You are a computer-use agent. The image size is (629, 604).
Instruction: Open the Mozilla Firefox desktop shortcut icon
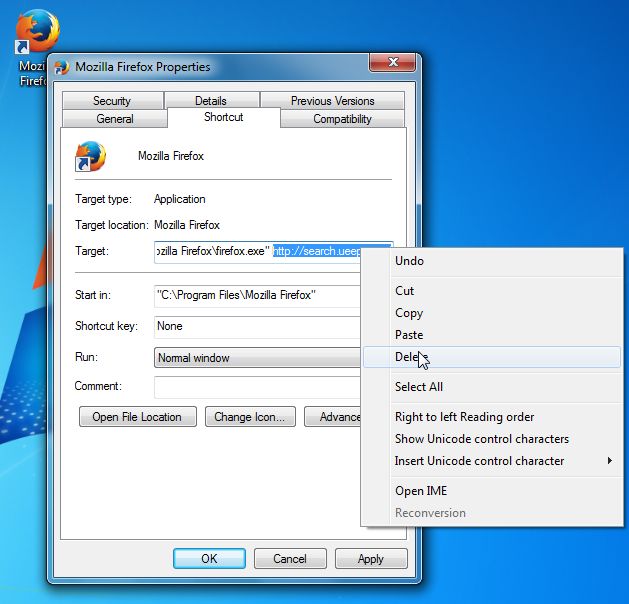(37, 31)
